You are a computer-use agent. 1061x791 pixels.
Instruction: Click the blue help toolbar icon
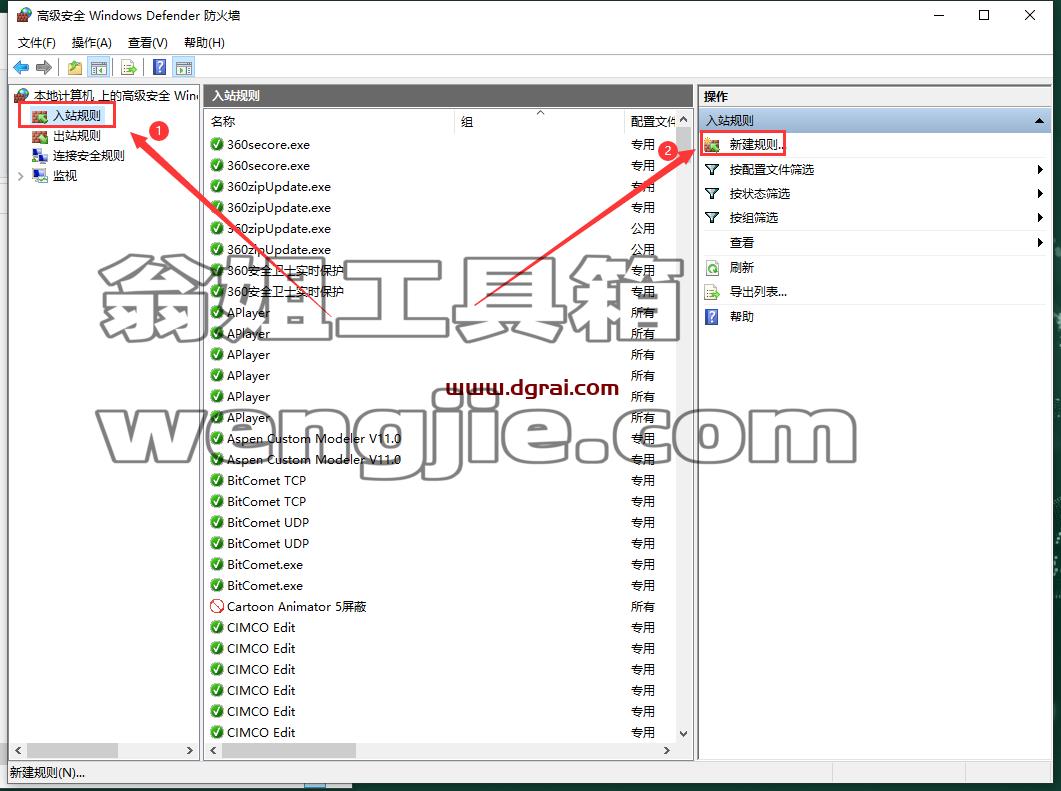point(159,67)
